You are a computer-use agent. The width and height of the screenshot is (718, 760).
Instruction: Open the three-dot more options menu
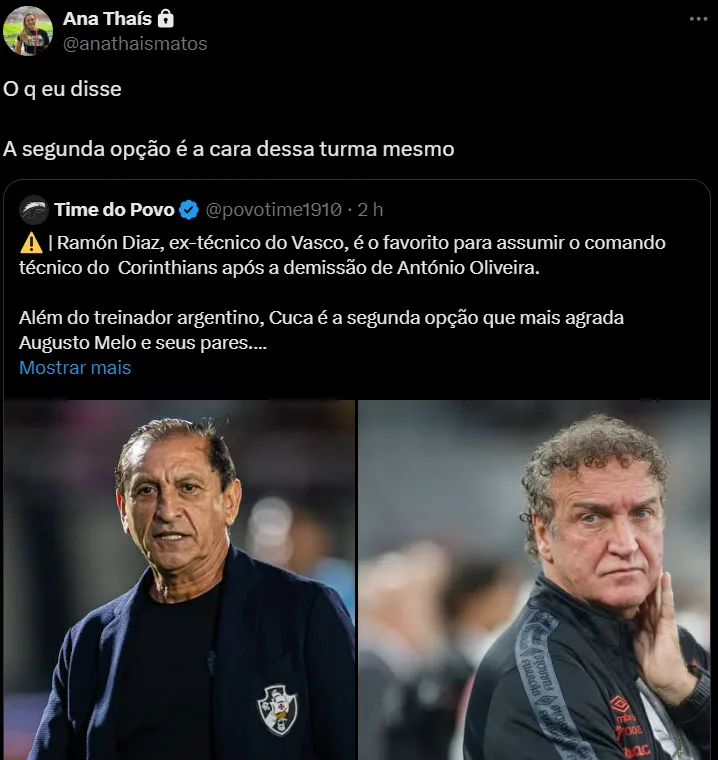[x=700, y=19]
